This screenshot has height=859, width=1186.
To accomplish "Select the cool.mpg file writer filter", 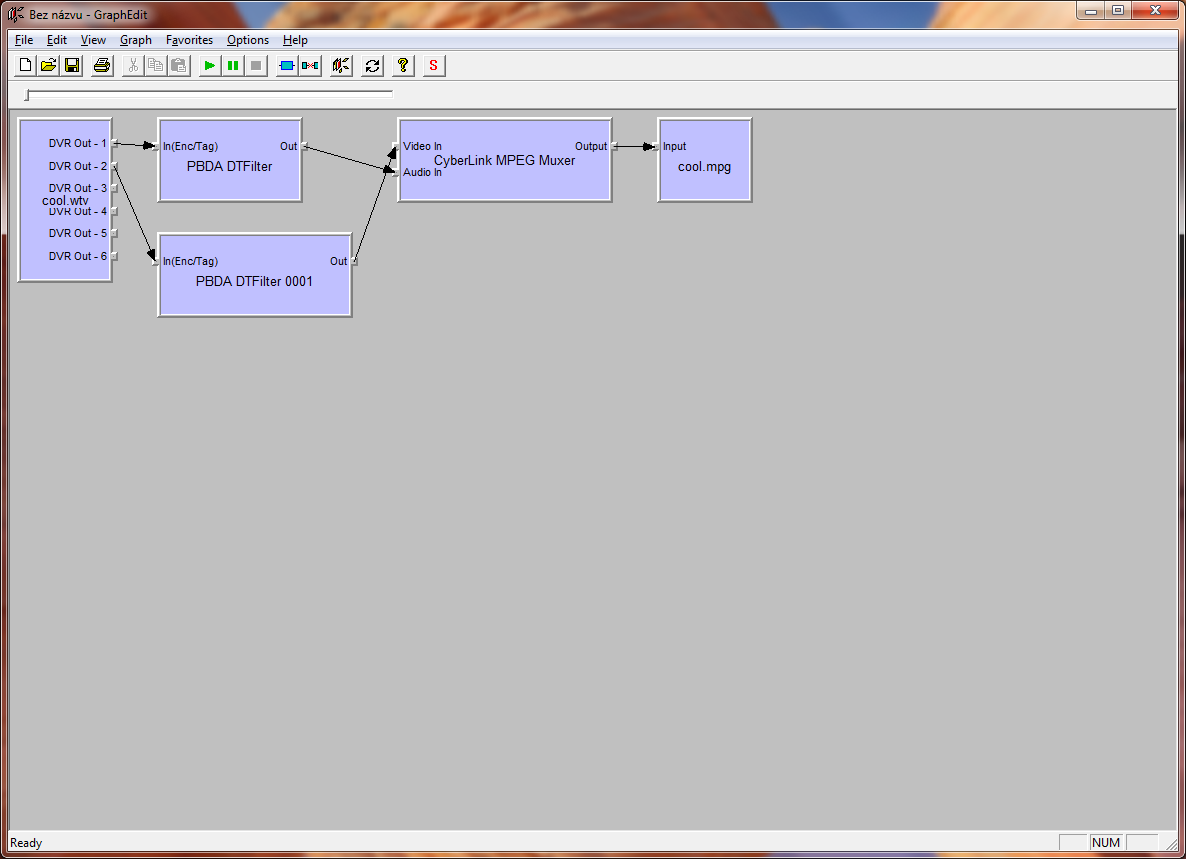I will pos(704,160).
